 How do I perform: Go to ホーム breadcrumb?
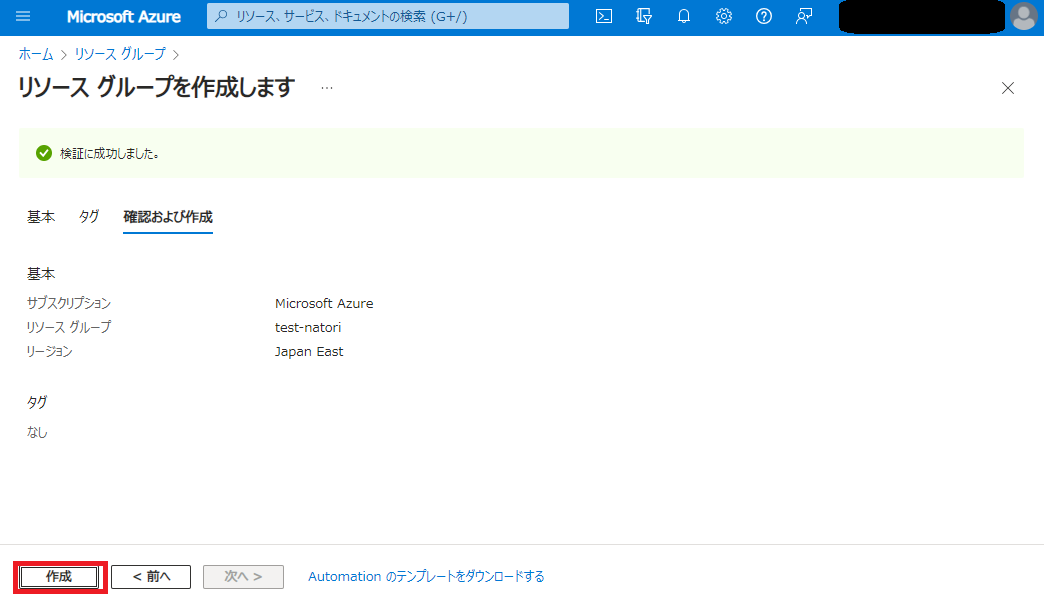pyautogui.click(x=36, y=54)
